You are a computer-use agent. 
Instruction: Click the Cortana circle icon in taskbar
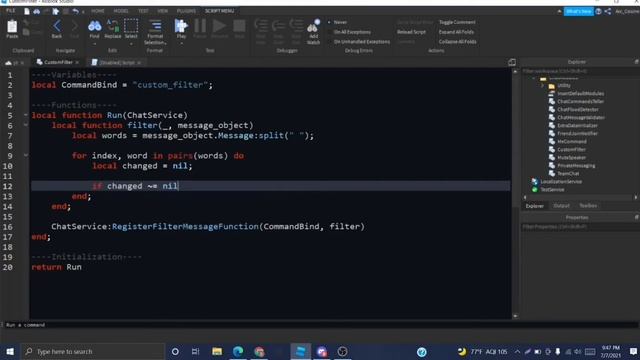175,351
